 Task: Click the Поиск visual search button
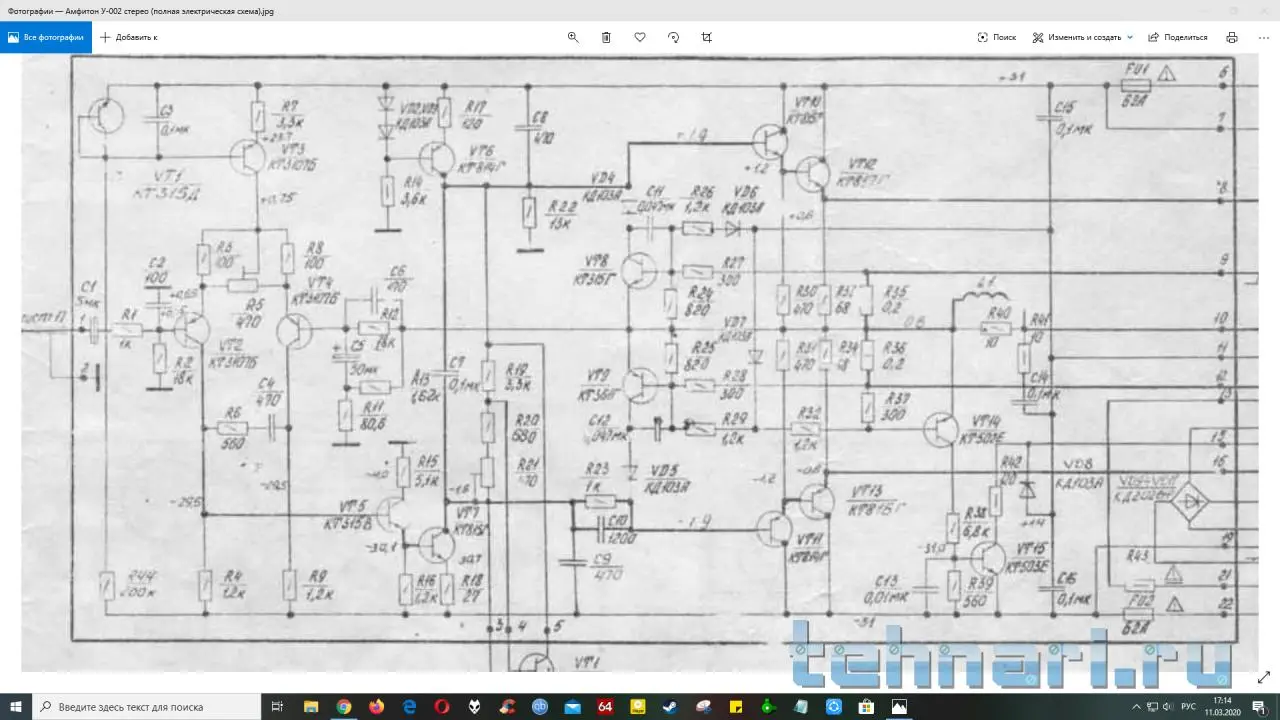pos(996,37)
